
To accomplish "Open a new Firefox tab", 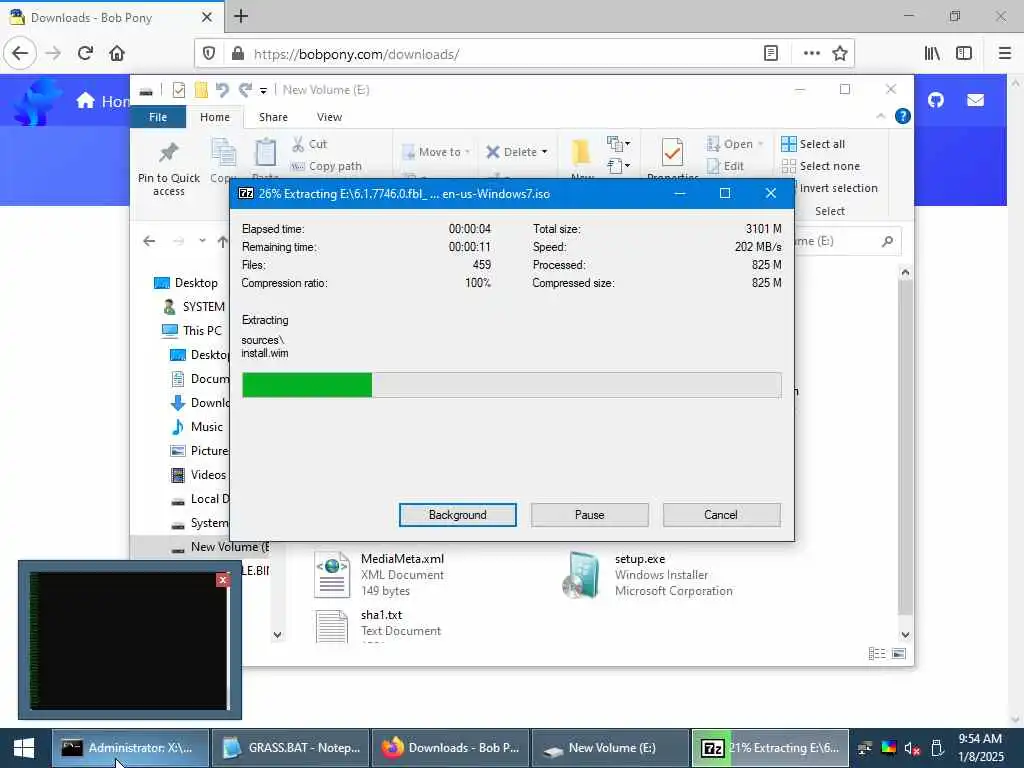I will click(241, 16).
